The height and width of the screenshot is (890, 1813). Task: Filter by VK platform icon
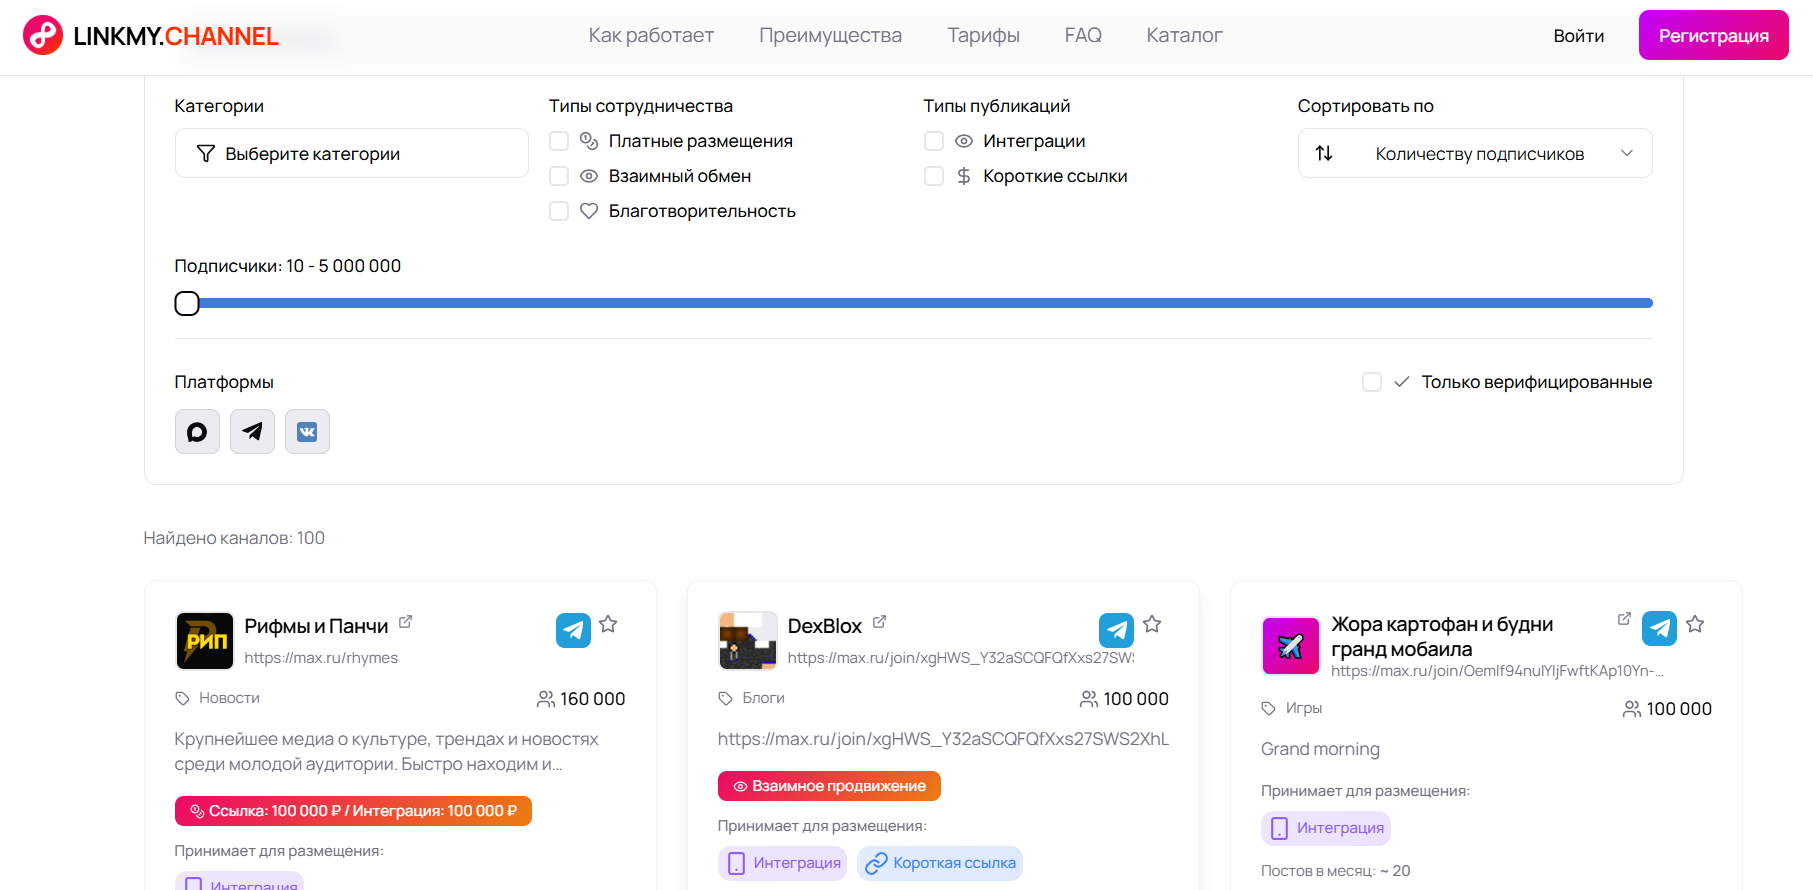[307, 432]
